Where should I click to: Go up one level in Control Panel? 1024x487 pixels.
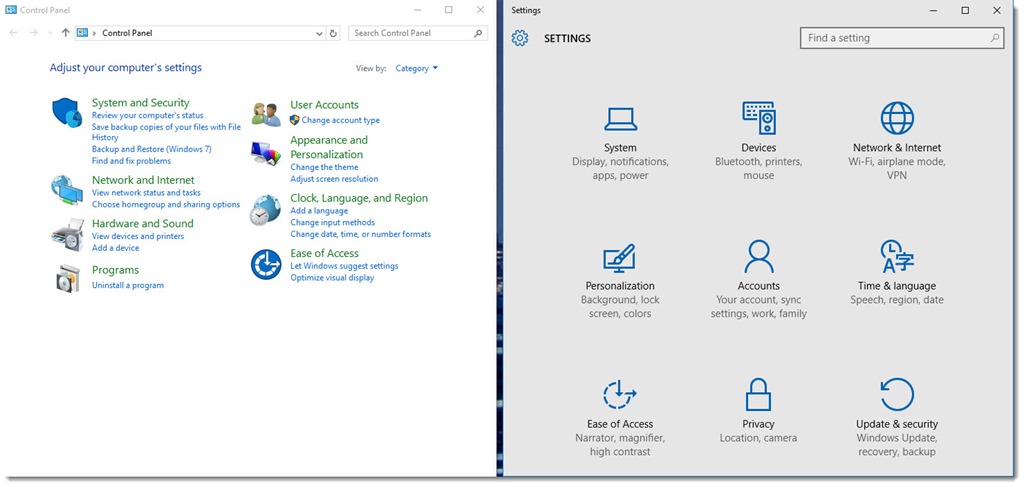[65, 33]
